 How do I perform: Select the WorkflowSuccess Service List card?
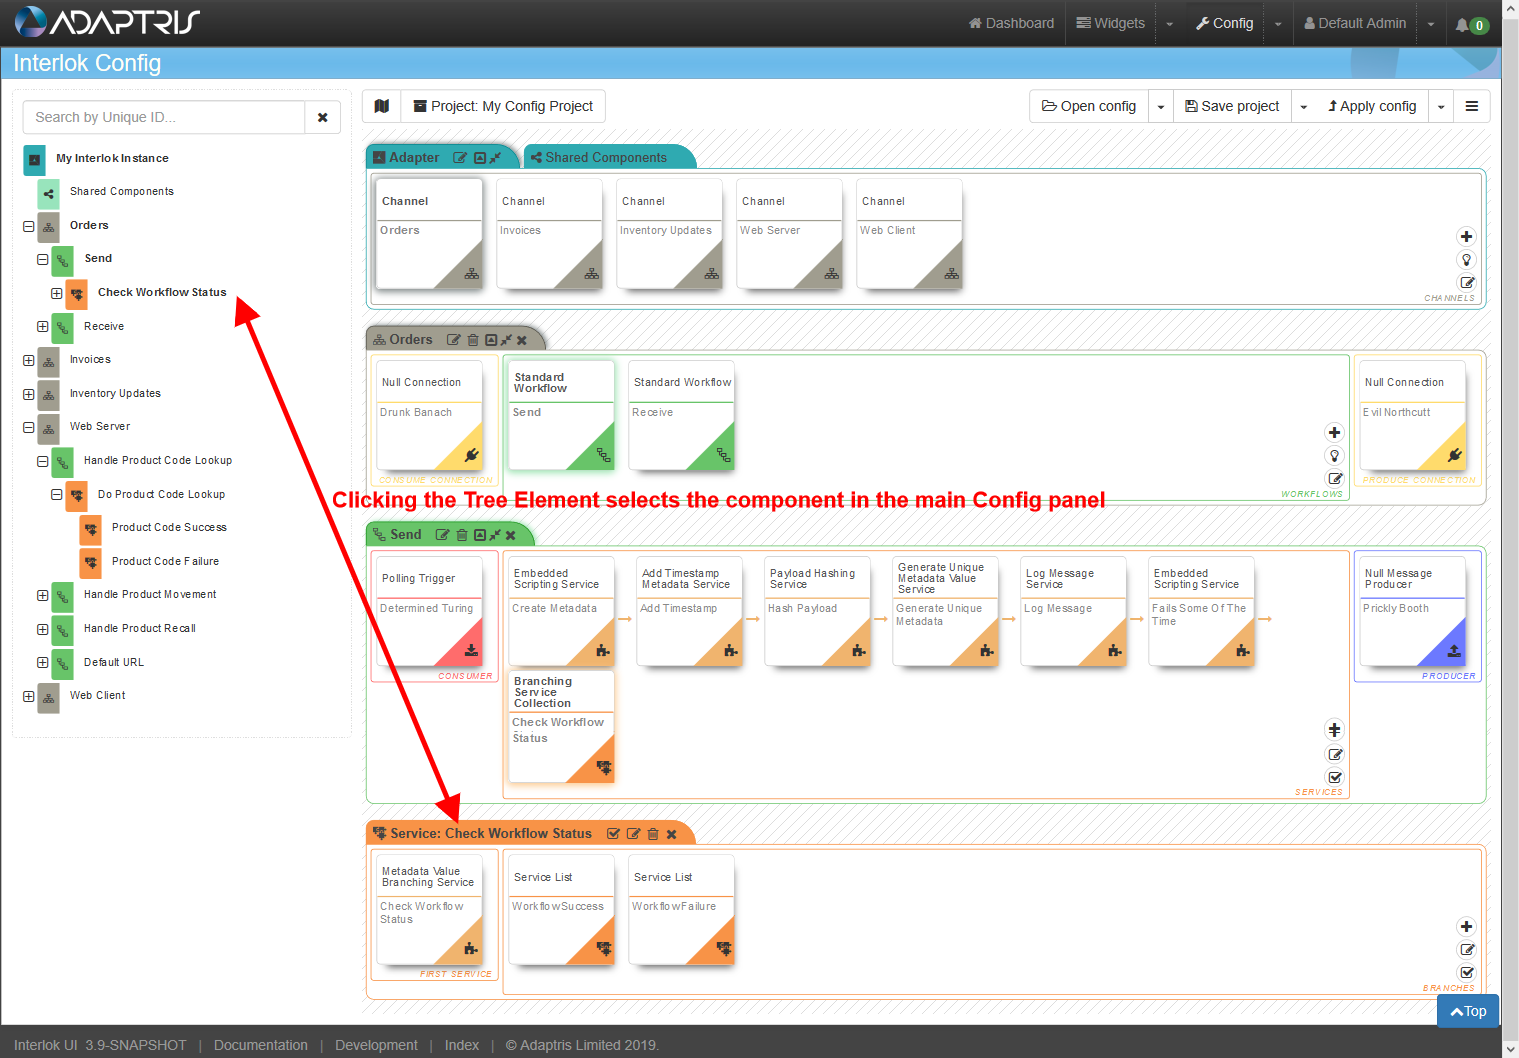tap(561, 909)
